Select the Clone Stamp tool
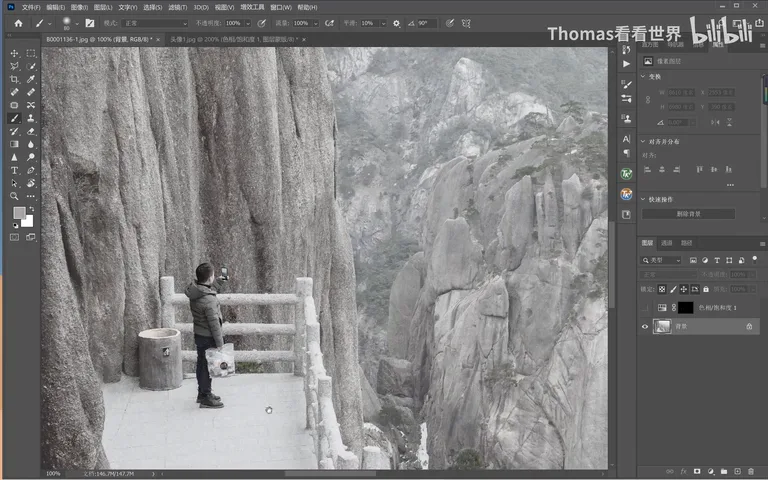 [x=31, y=118]
